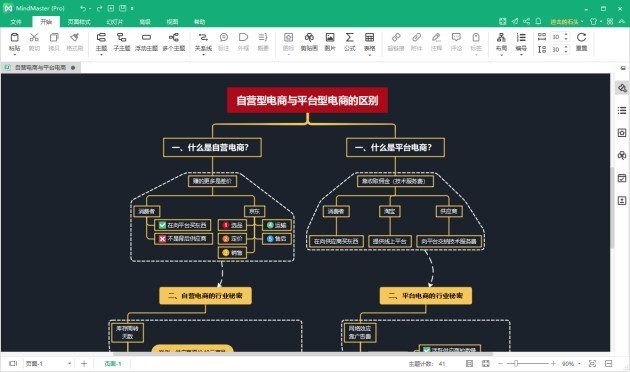Click the Numbering icon in the ribbon
630x372 pixels.
(521, 42)
